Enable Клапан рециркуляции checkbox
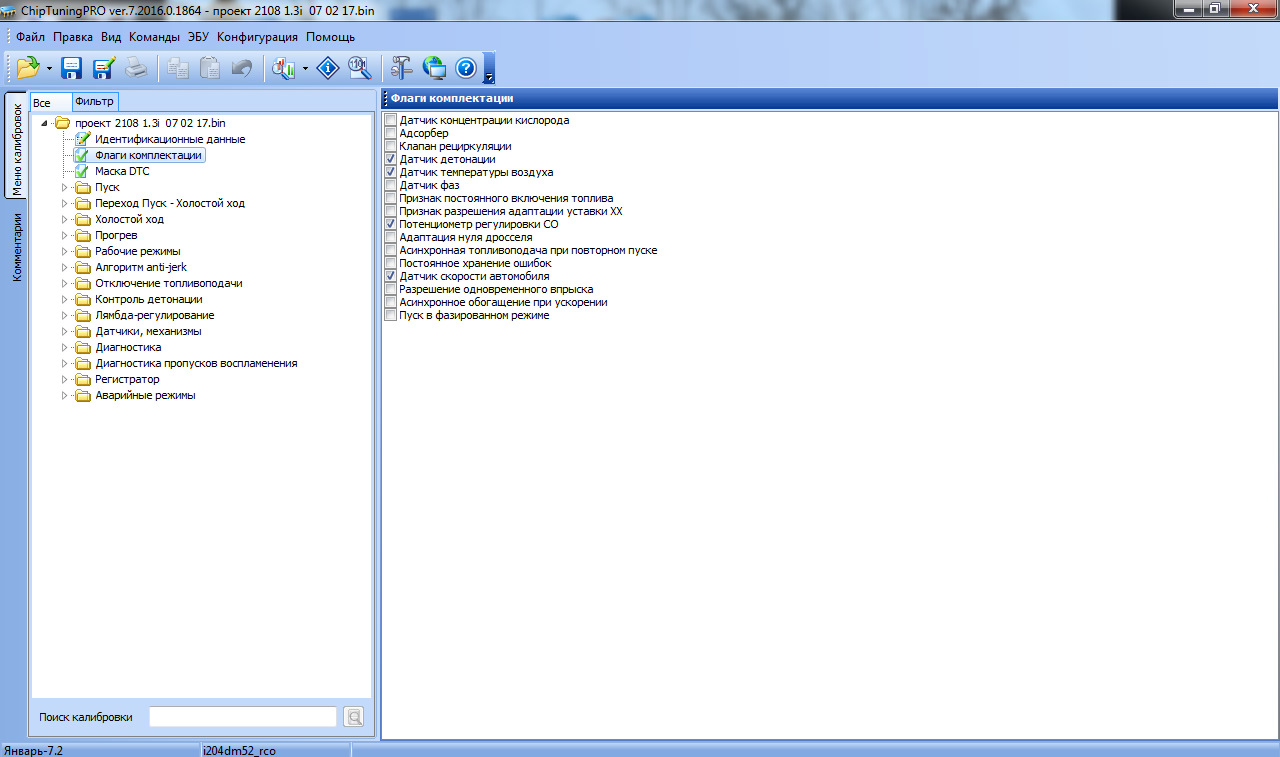 click(391, 146)
